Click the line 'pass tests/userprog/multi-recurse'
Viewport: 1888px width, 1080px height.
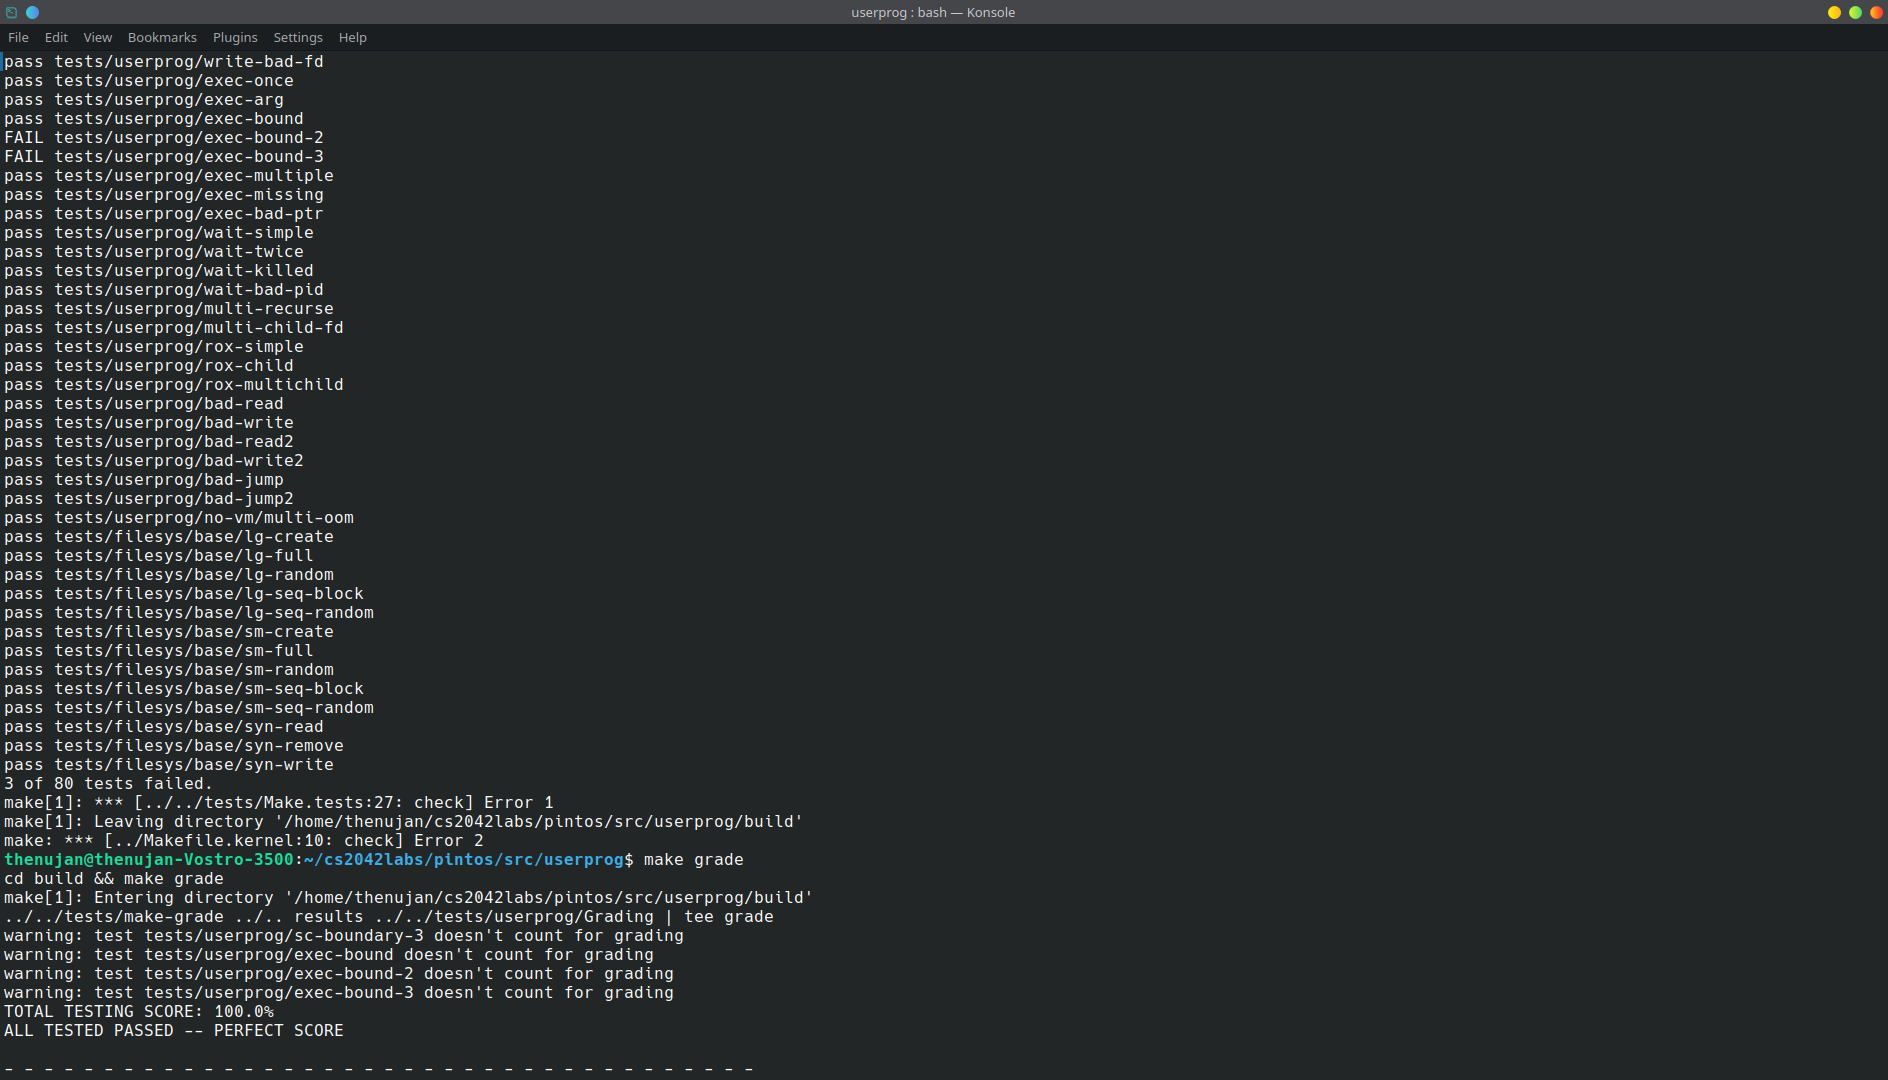[169, 309]
